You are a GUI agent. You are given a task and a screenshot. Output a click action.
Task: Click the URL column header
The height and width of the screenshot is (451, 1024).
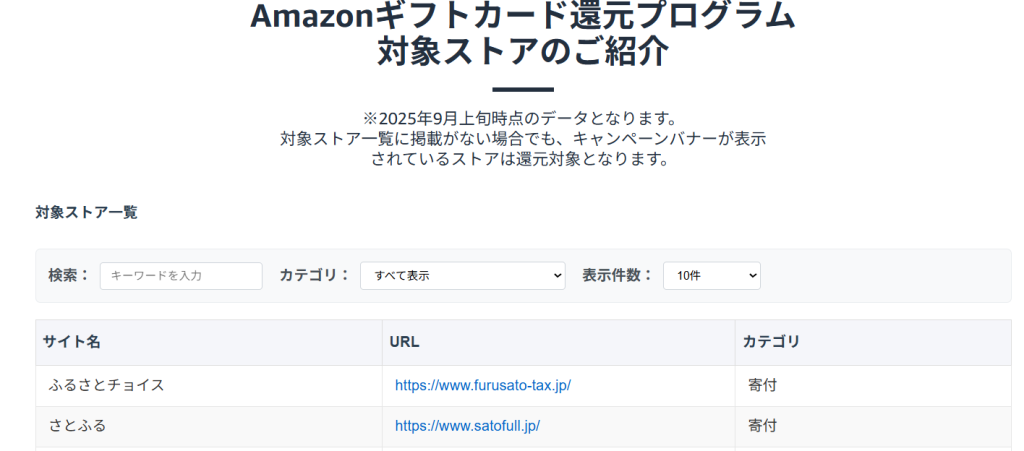point(404,342)
